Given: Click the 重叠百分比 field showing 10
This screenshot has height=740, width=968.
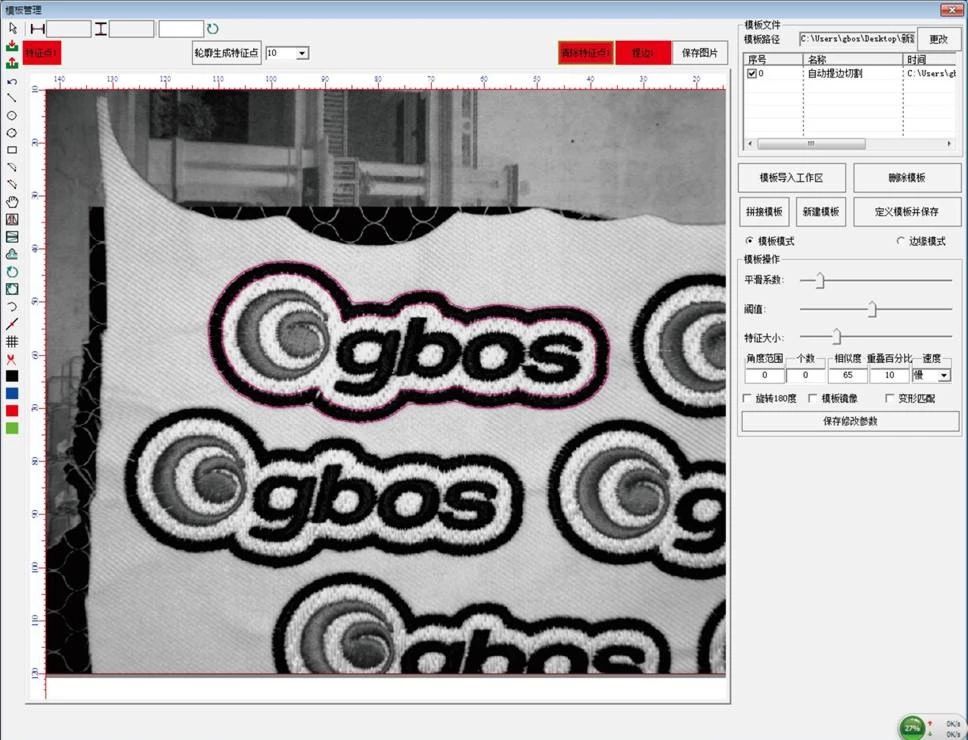Looking at the screenshot, I should (x=890, y=375).
